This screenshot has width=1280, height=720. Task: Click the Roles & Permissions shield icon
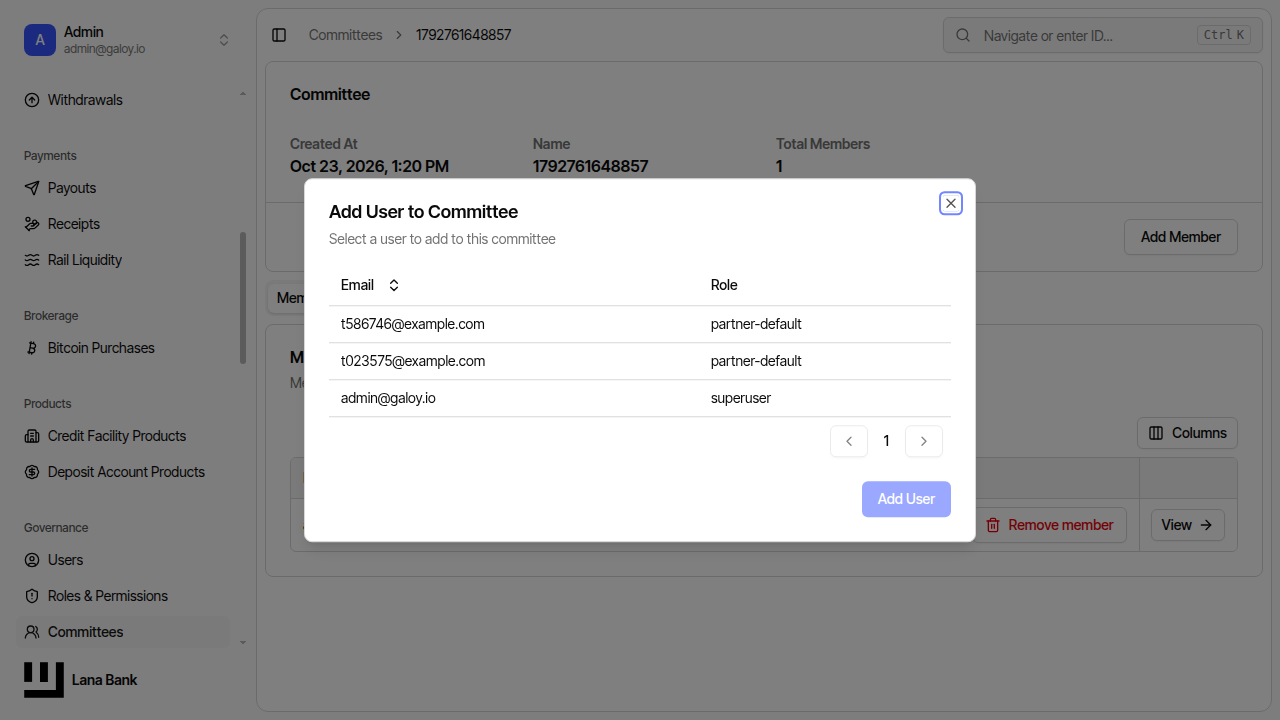point(32,596)
